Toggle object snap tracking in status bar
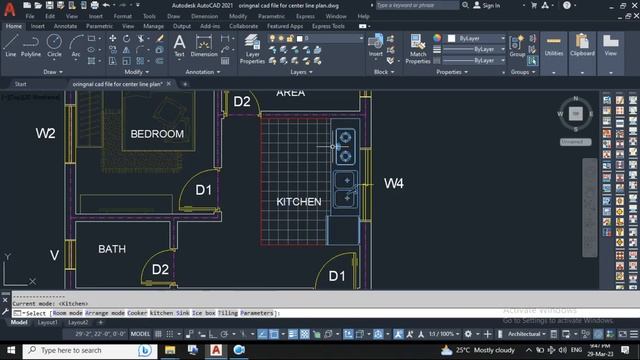This screenshot has width=640, height=360. (262, 334)
